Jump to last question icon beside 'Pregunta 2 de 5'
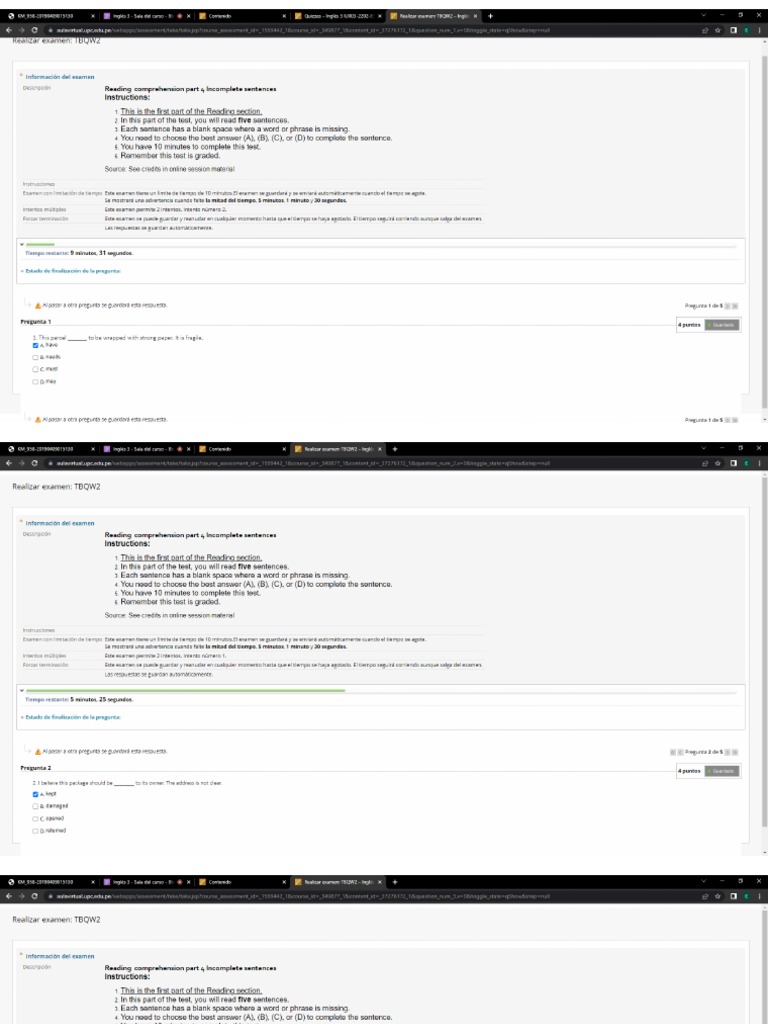This screenshot has width=768, height=1024. pyautogui.click(x=736, y=752)
